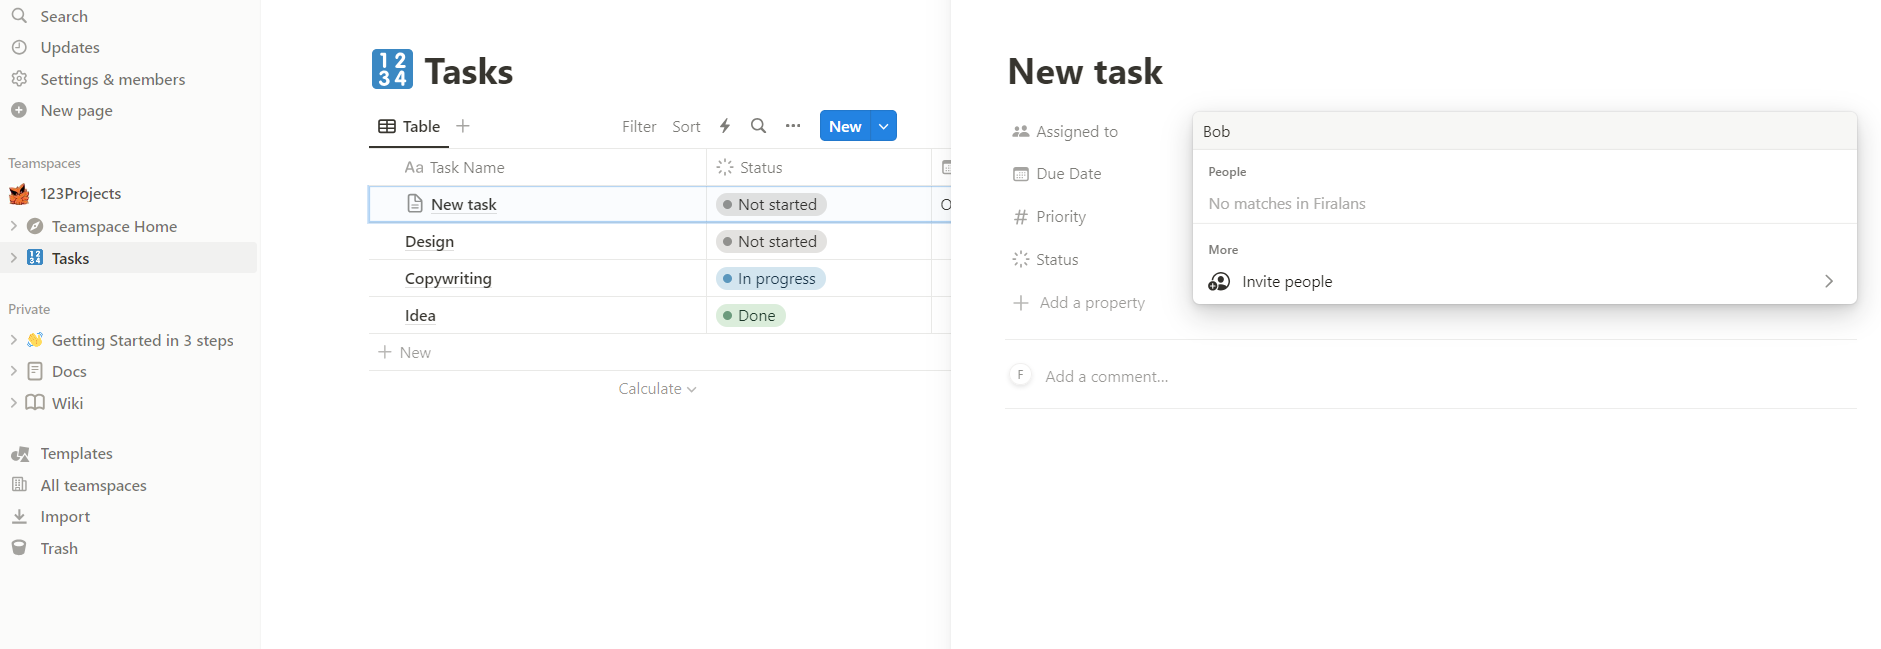Expand the Docs page tree
The image size is (1881, 649).
[14, 371]
